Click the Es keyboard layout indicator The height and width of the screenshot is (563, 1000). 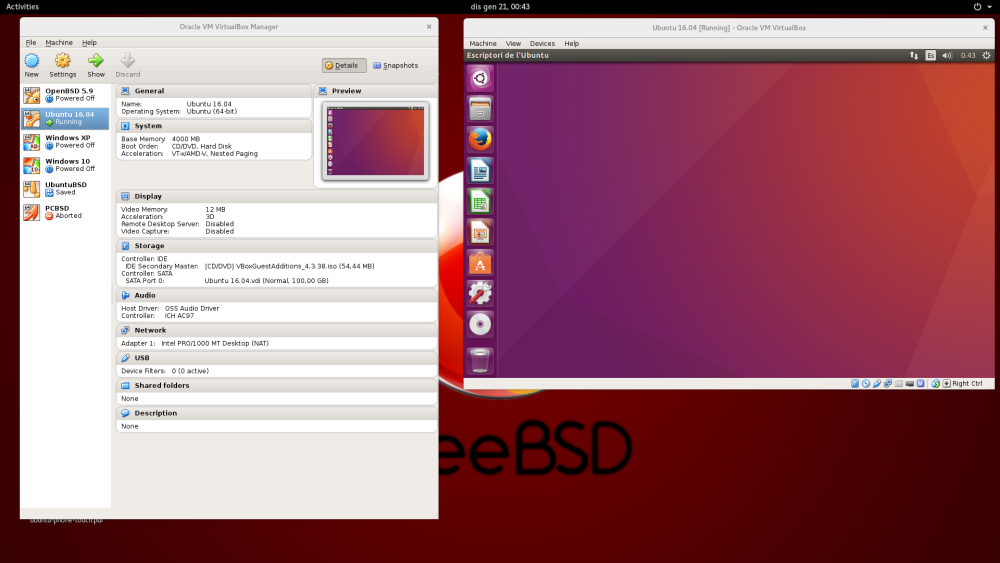[930, 55]
